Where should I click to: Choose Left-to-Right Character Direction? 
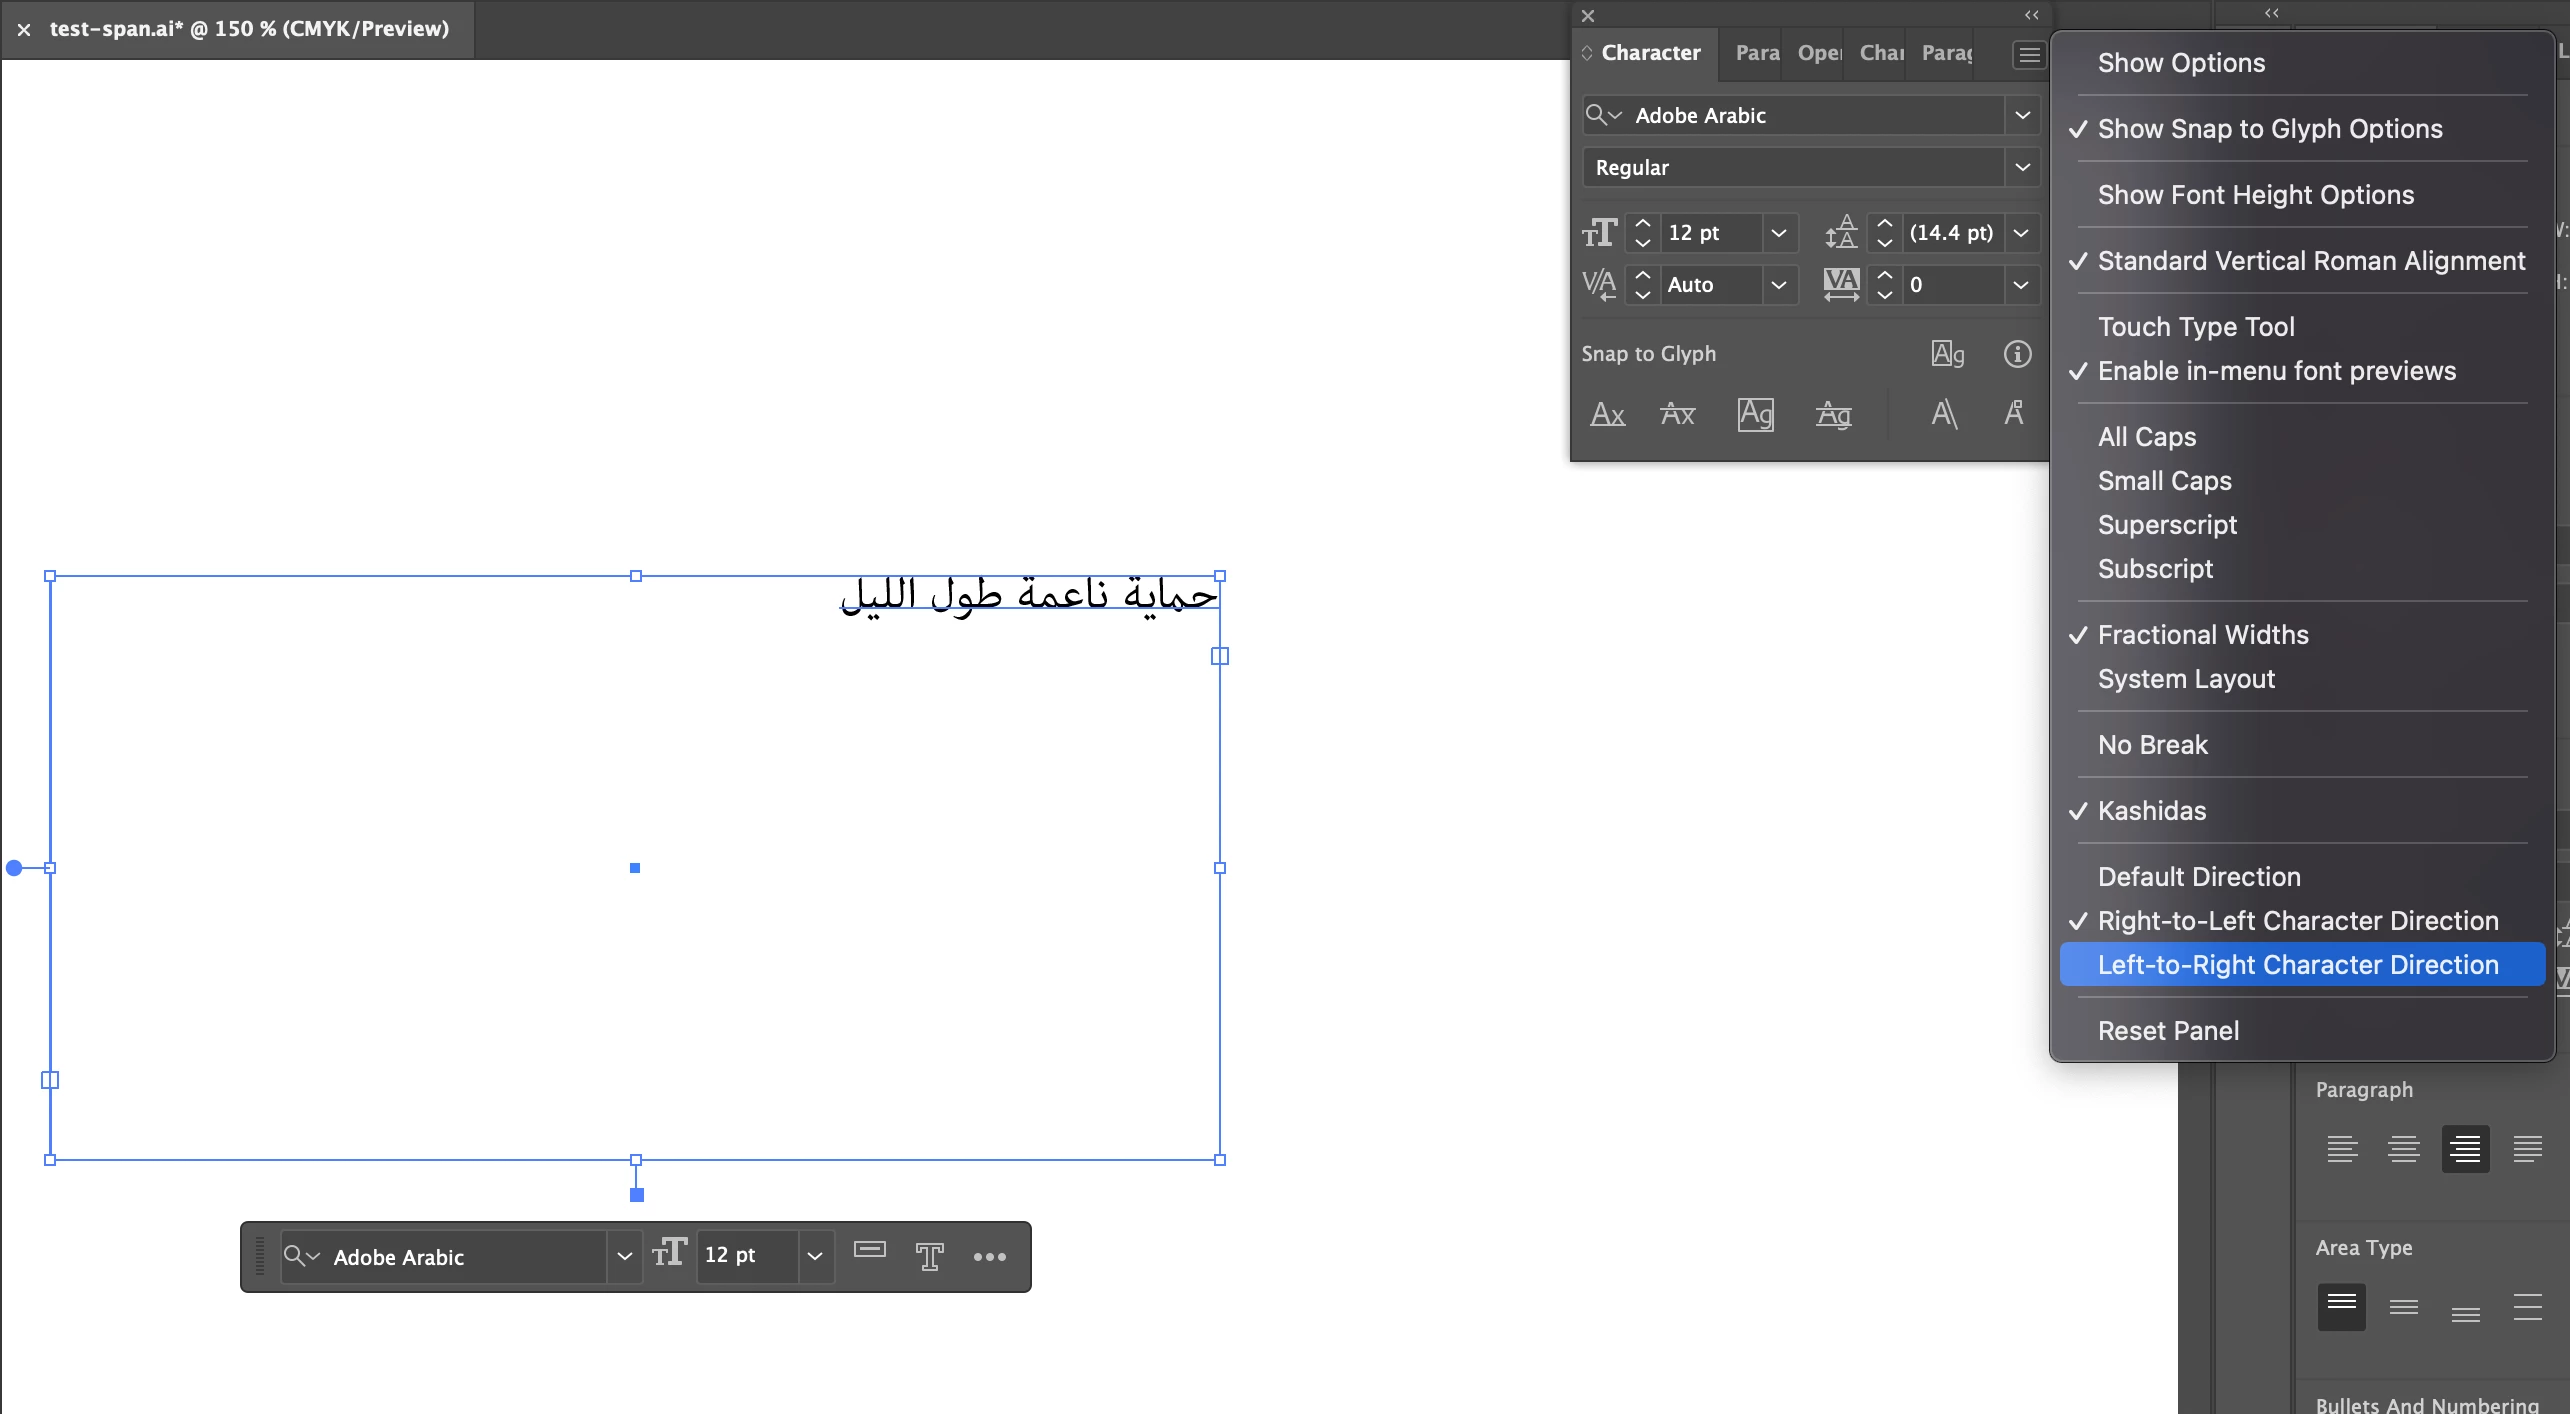tap(2297, 965)
